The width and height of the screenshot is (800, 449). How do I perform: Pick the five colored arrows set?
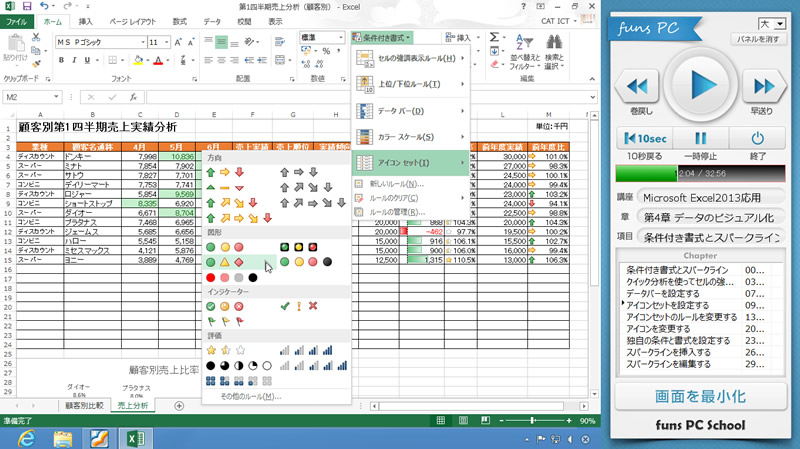239,218
